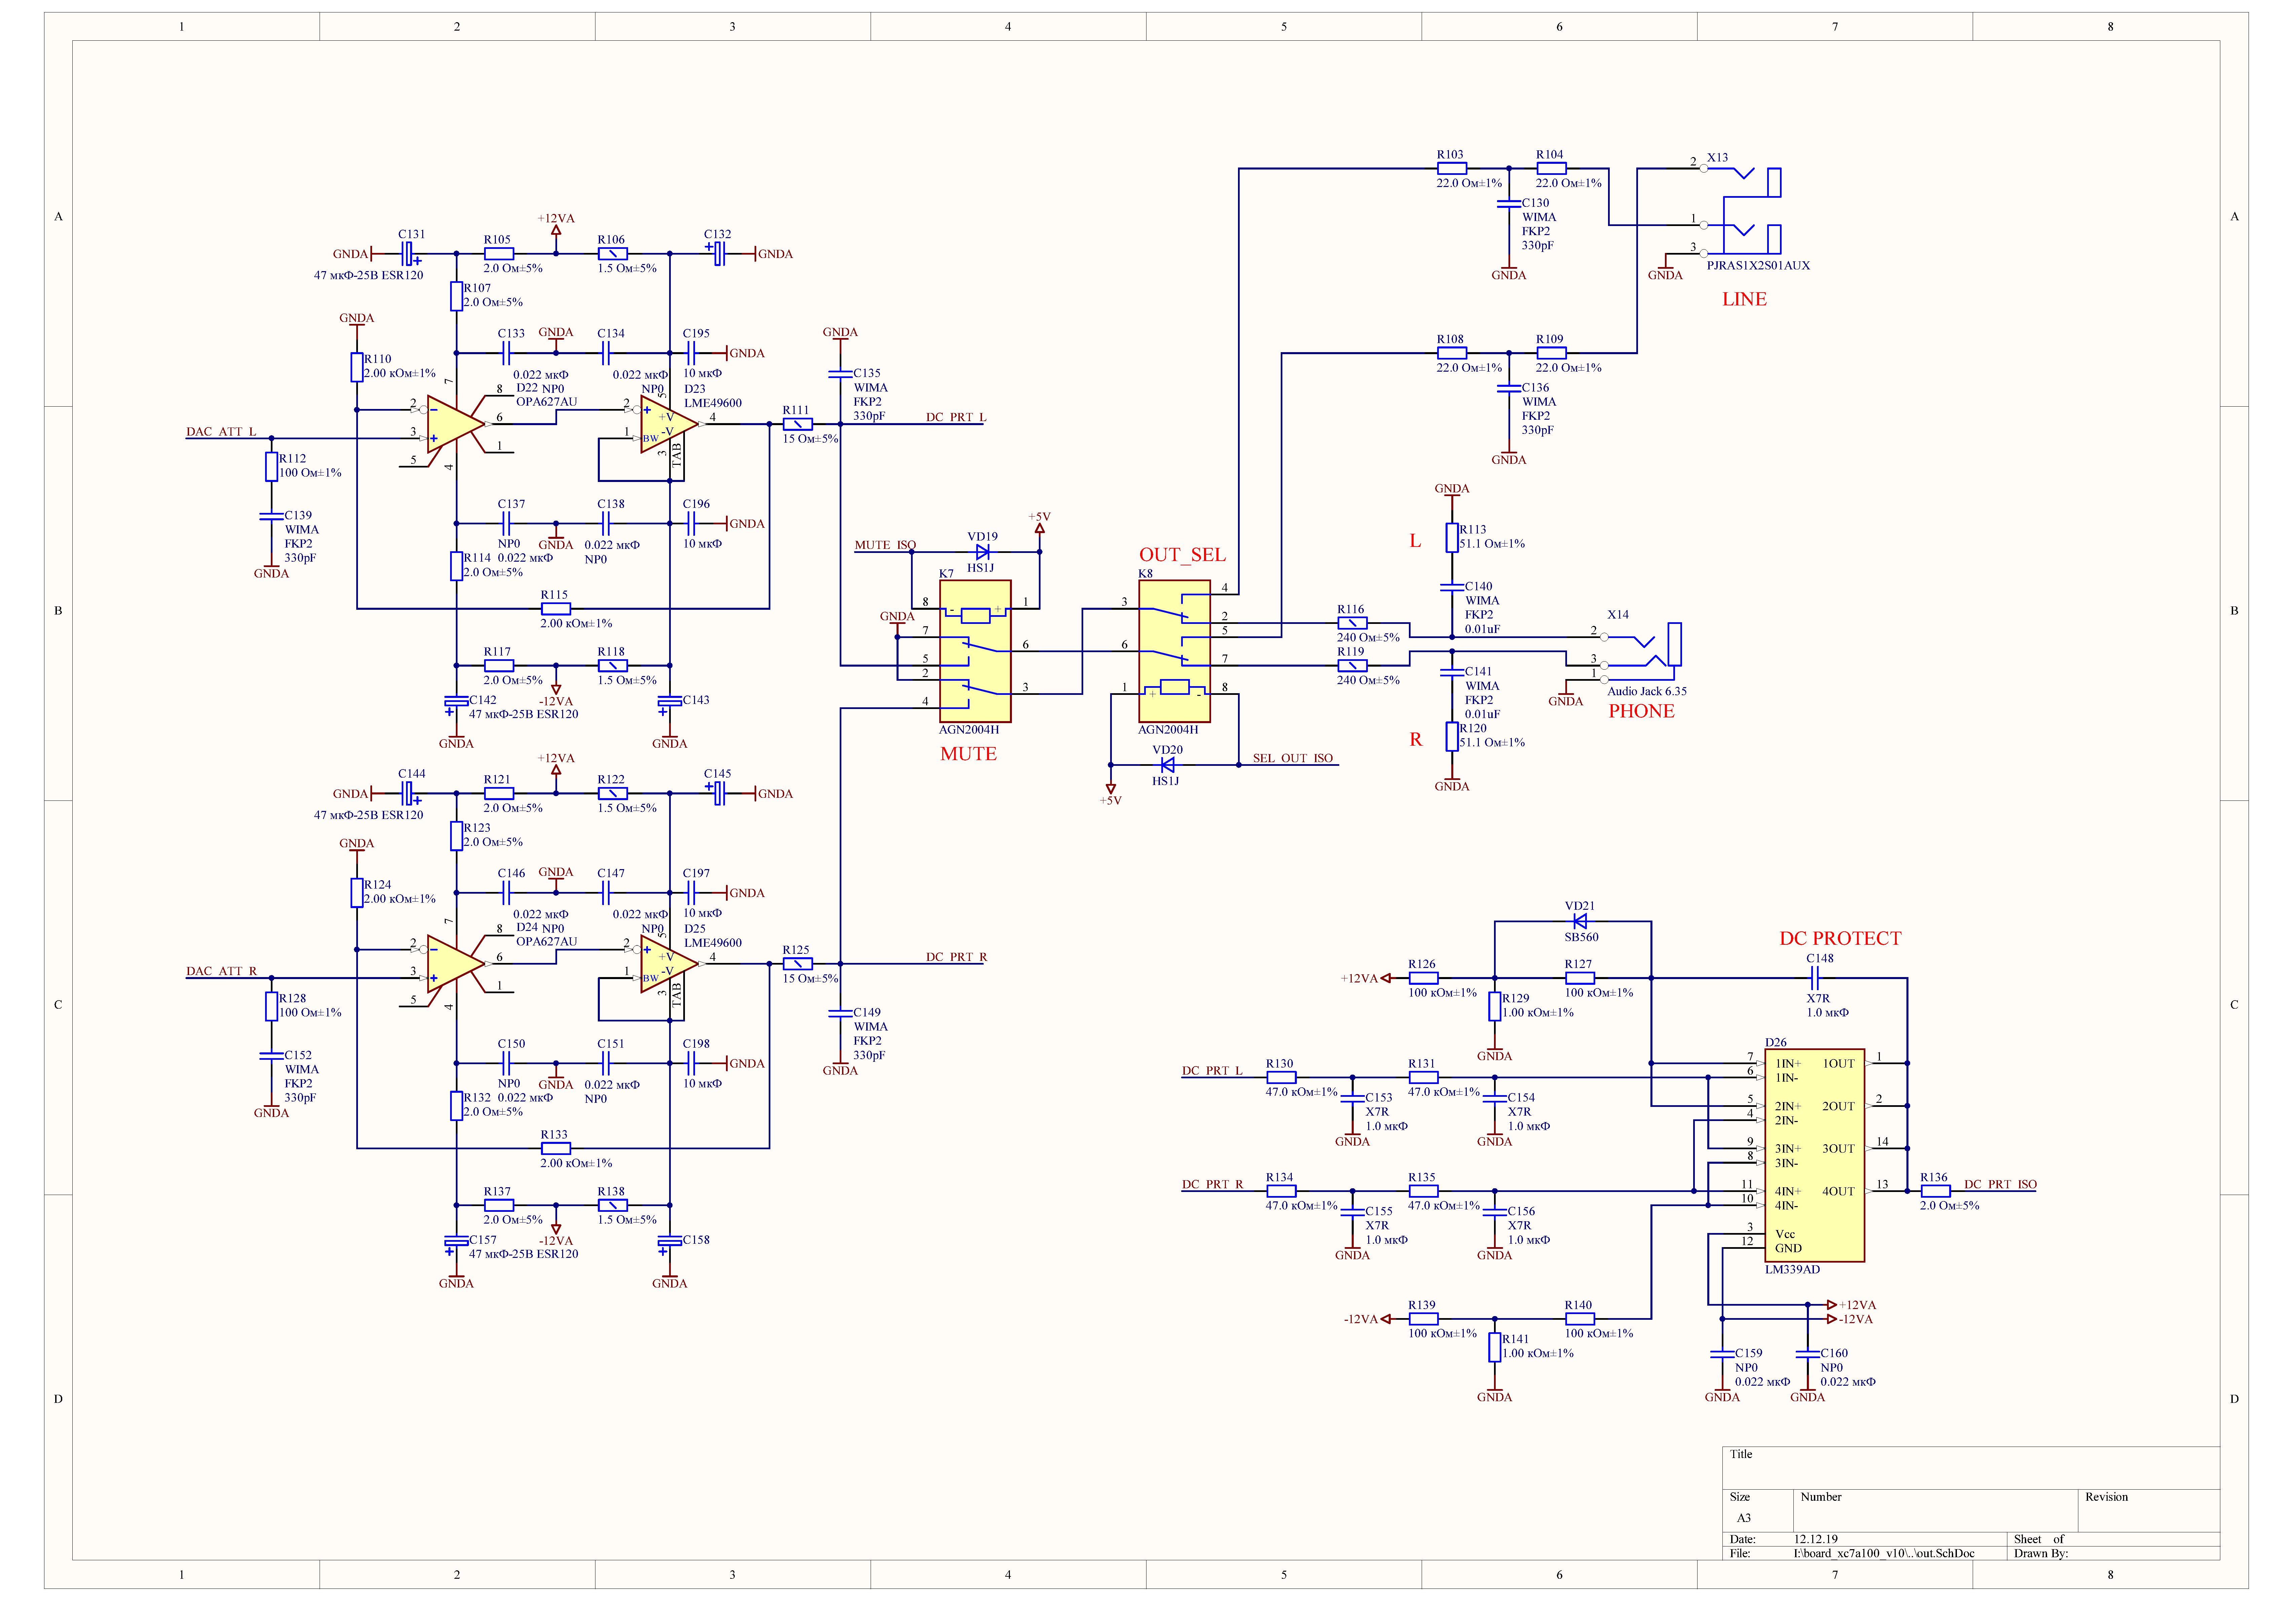Click the SEL_OUT_ISO net label
The height and width of the screenshot is (1606, 2296).
click(x=1293, y=758)
